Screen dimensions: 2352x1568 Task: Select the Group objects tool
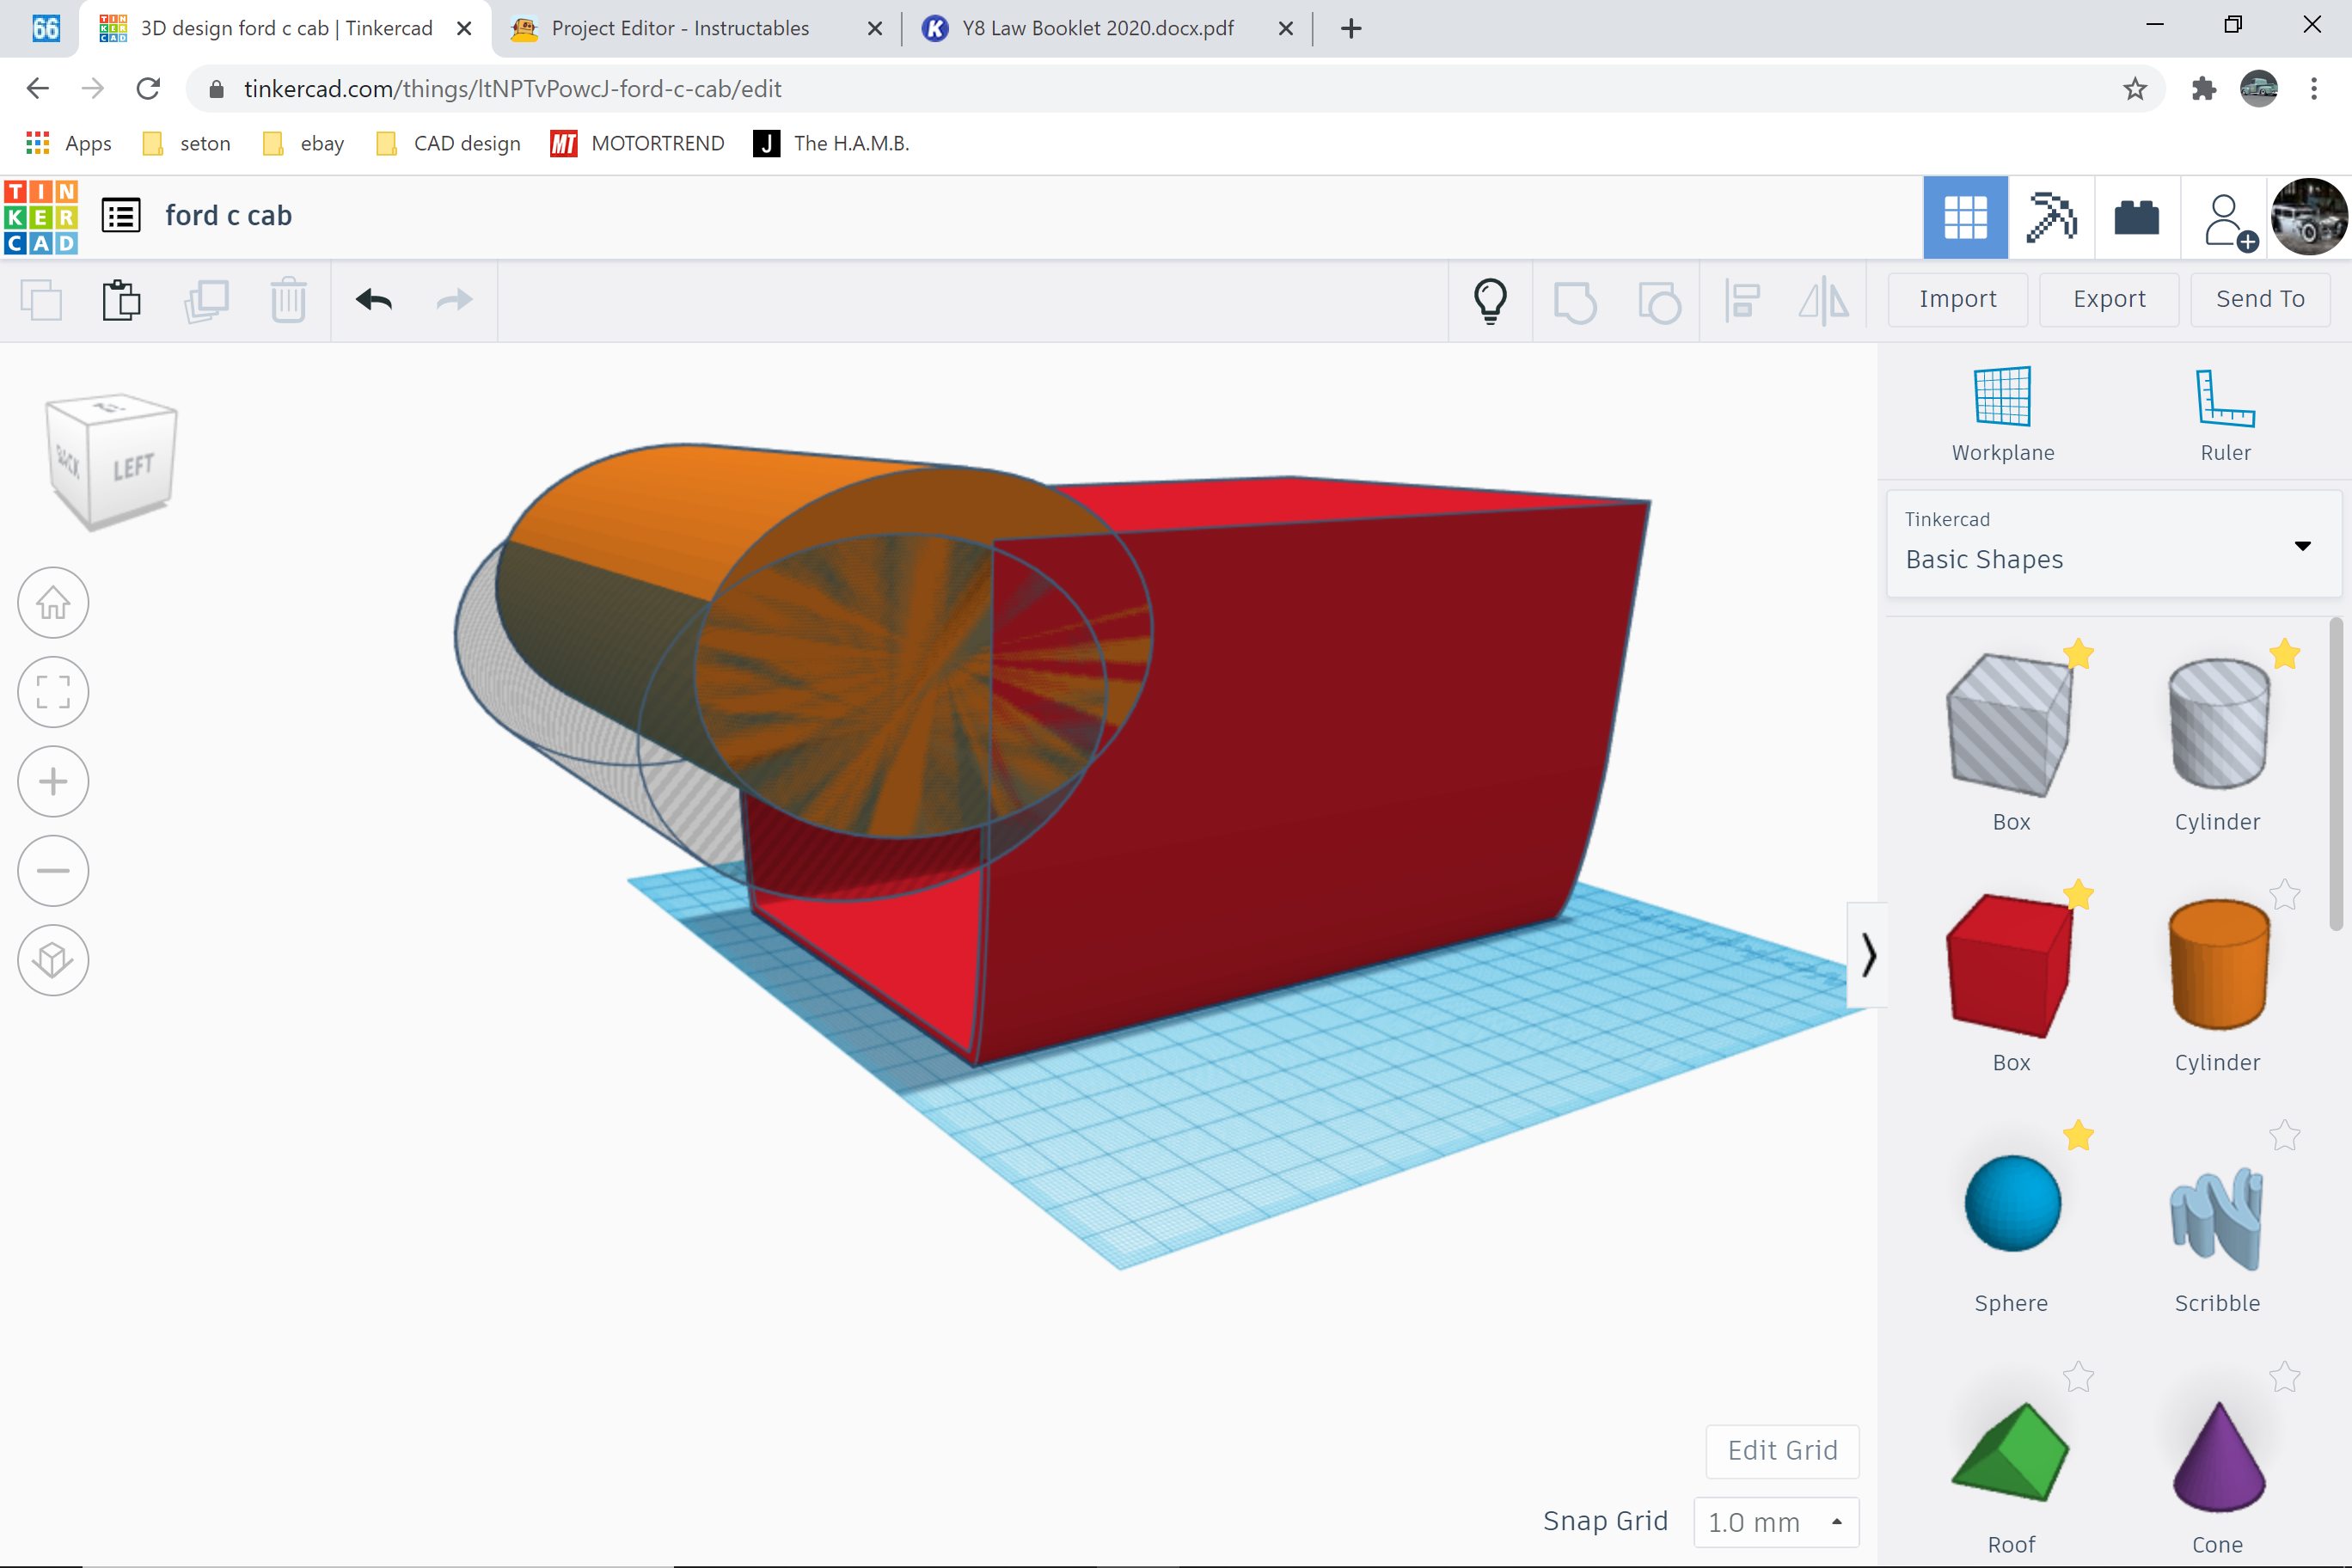[x=1573, y=299]
